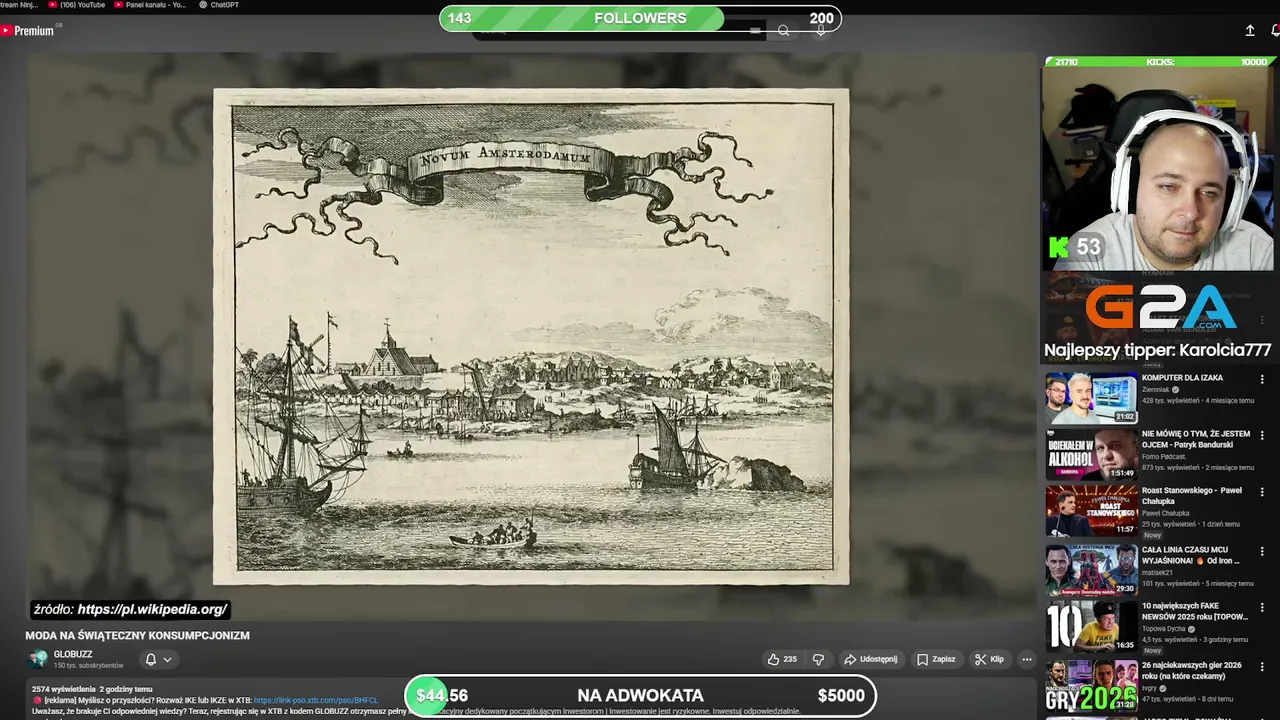Click the 'Ziemniak' channel name
This screenshot has width=1280, height=720.
pyautogui.click(x=1156, y=389)
